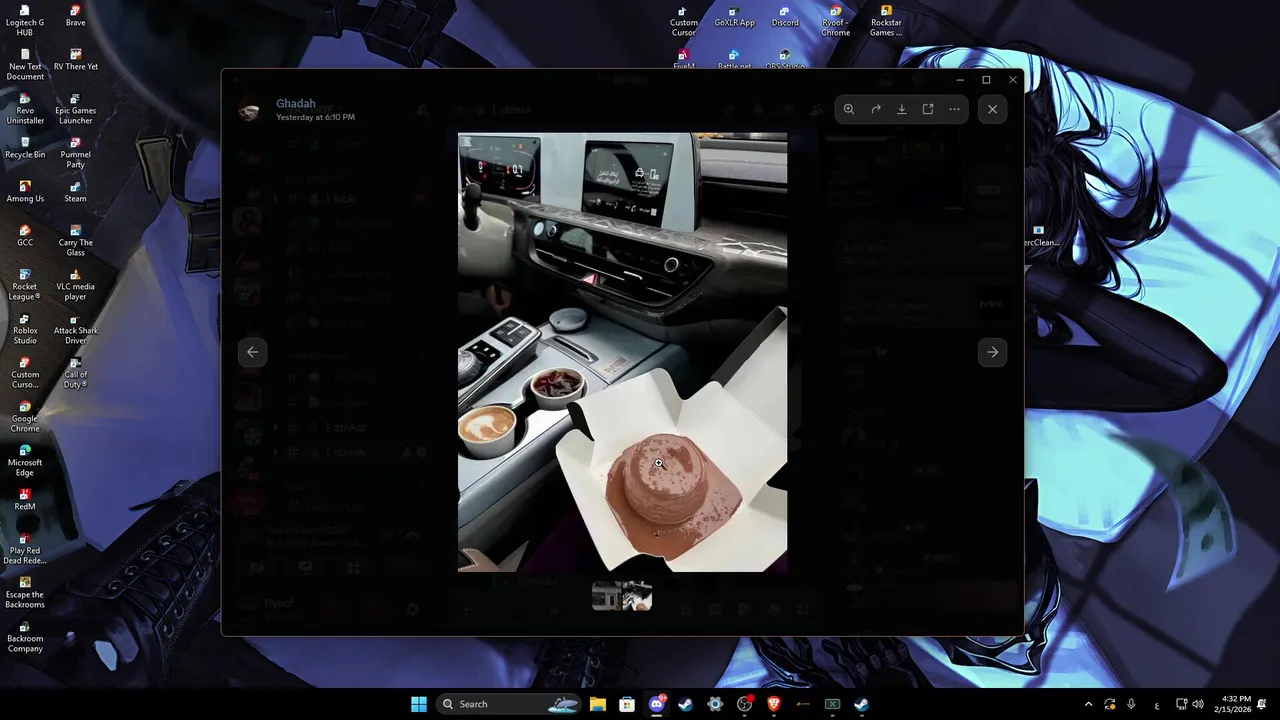The width and height of the screenshot is (1280, 720).
Task: Open Microsoft Edge desktop shortcut
Action: pyautogui.click(x=25, y=461)
